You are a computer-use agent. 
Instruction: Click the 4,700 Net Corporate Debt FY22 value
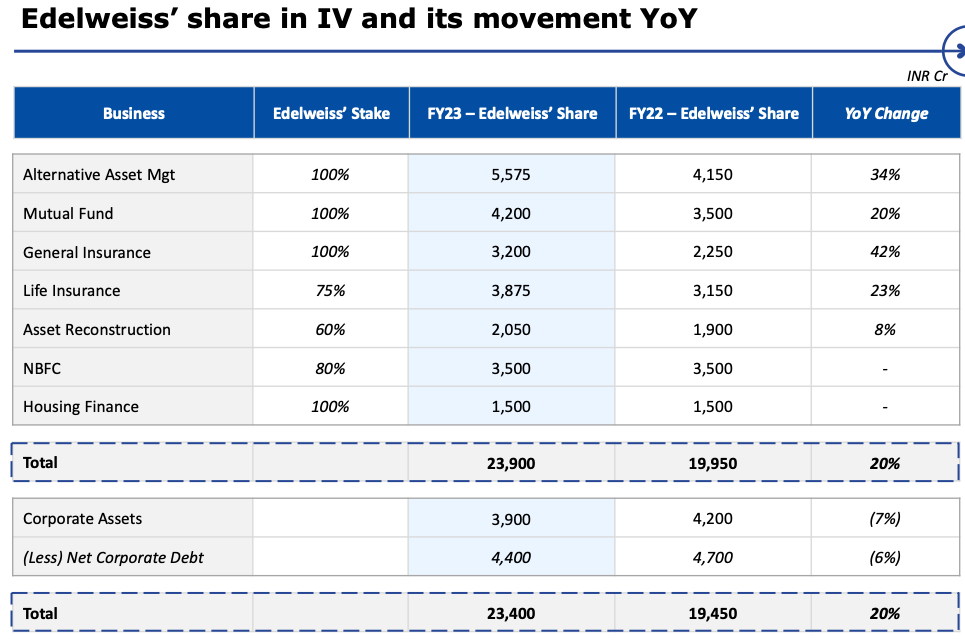[x=713, y=558]
